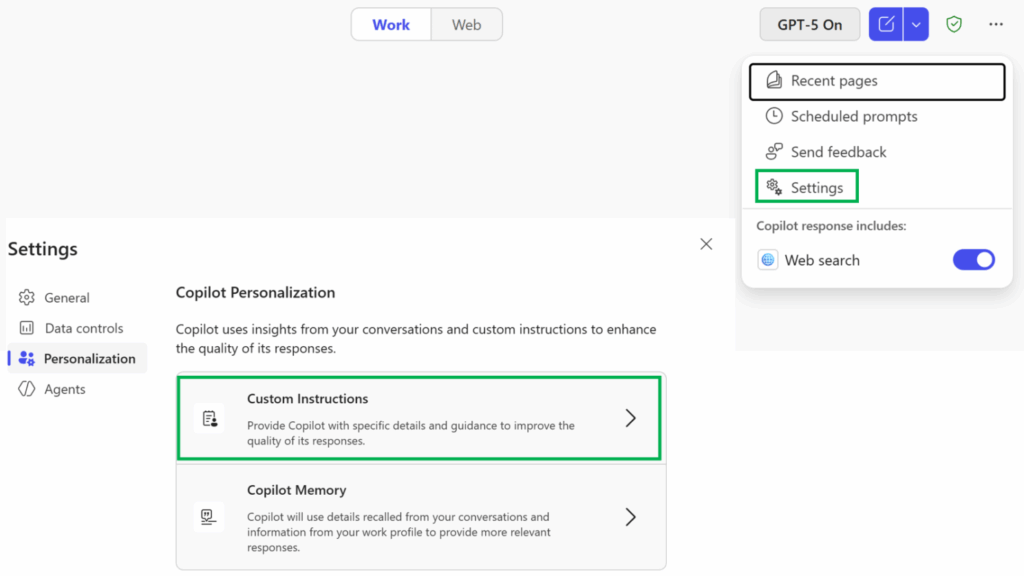Select Data controls in Settings sidebar
Viewport: 1024px width, 576px height.
(x=84, y=328)
